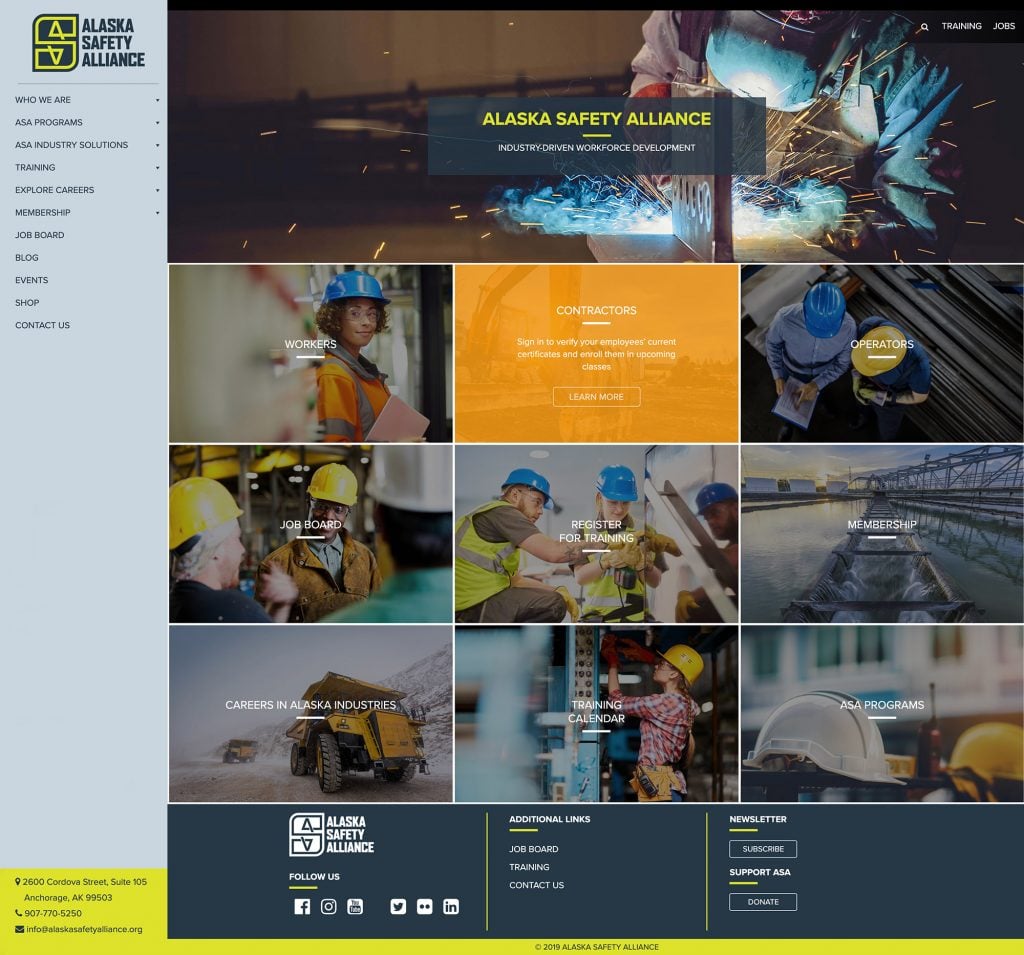The width and height of the screenshot is (1024, 955).
Task: Open the Blog sidebar item
Action: (x=27, y=257)
